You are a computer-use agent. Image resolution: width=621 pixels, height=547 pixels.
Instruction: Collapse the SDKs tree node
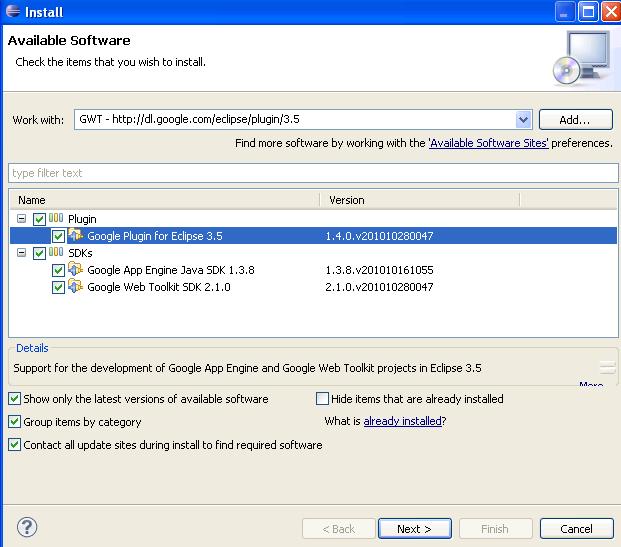(22, 252)
